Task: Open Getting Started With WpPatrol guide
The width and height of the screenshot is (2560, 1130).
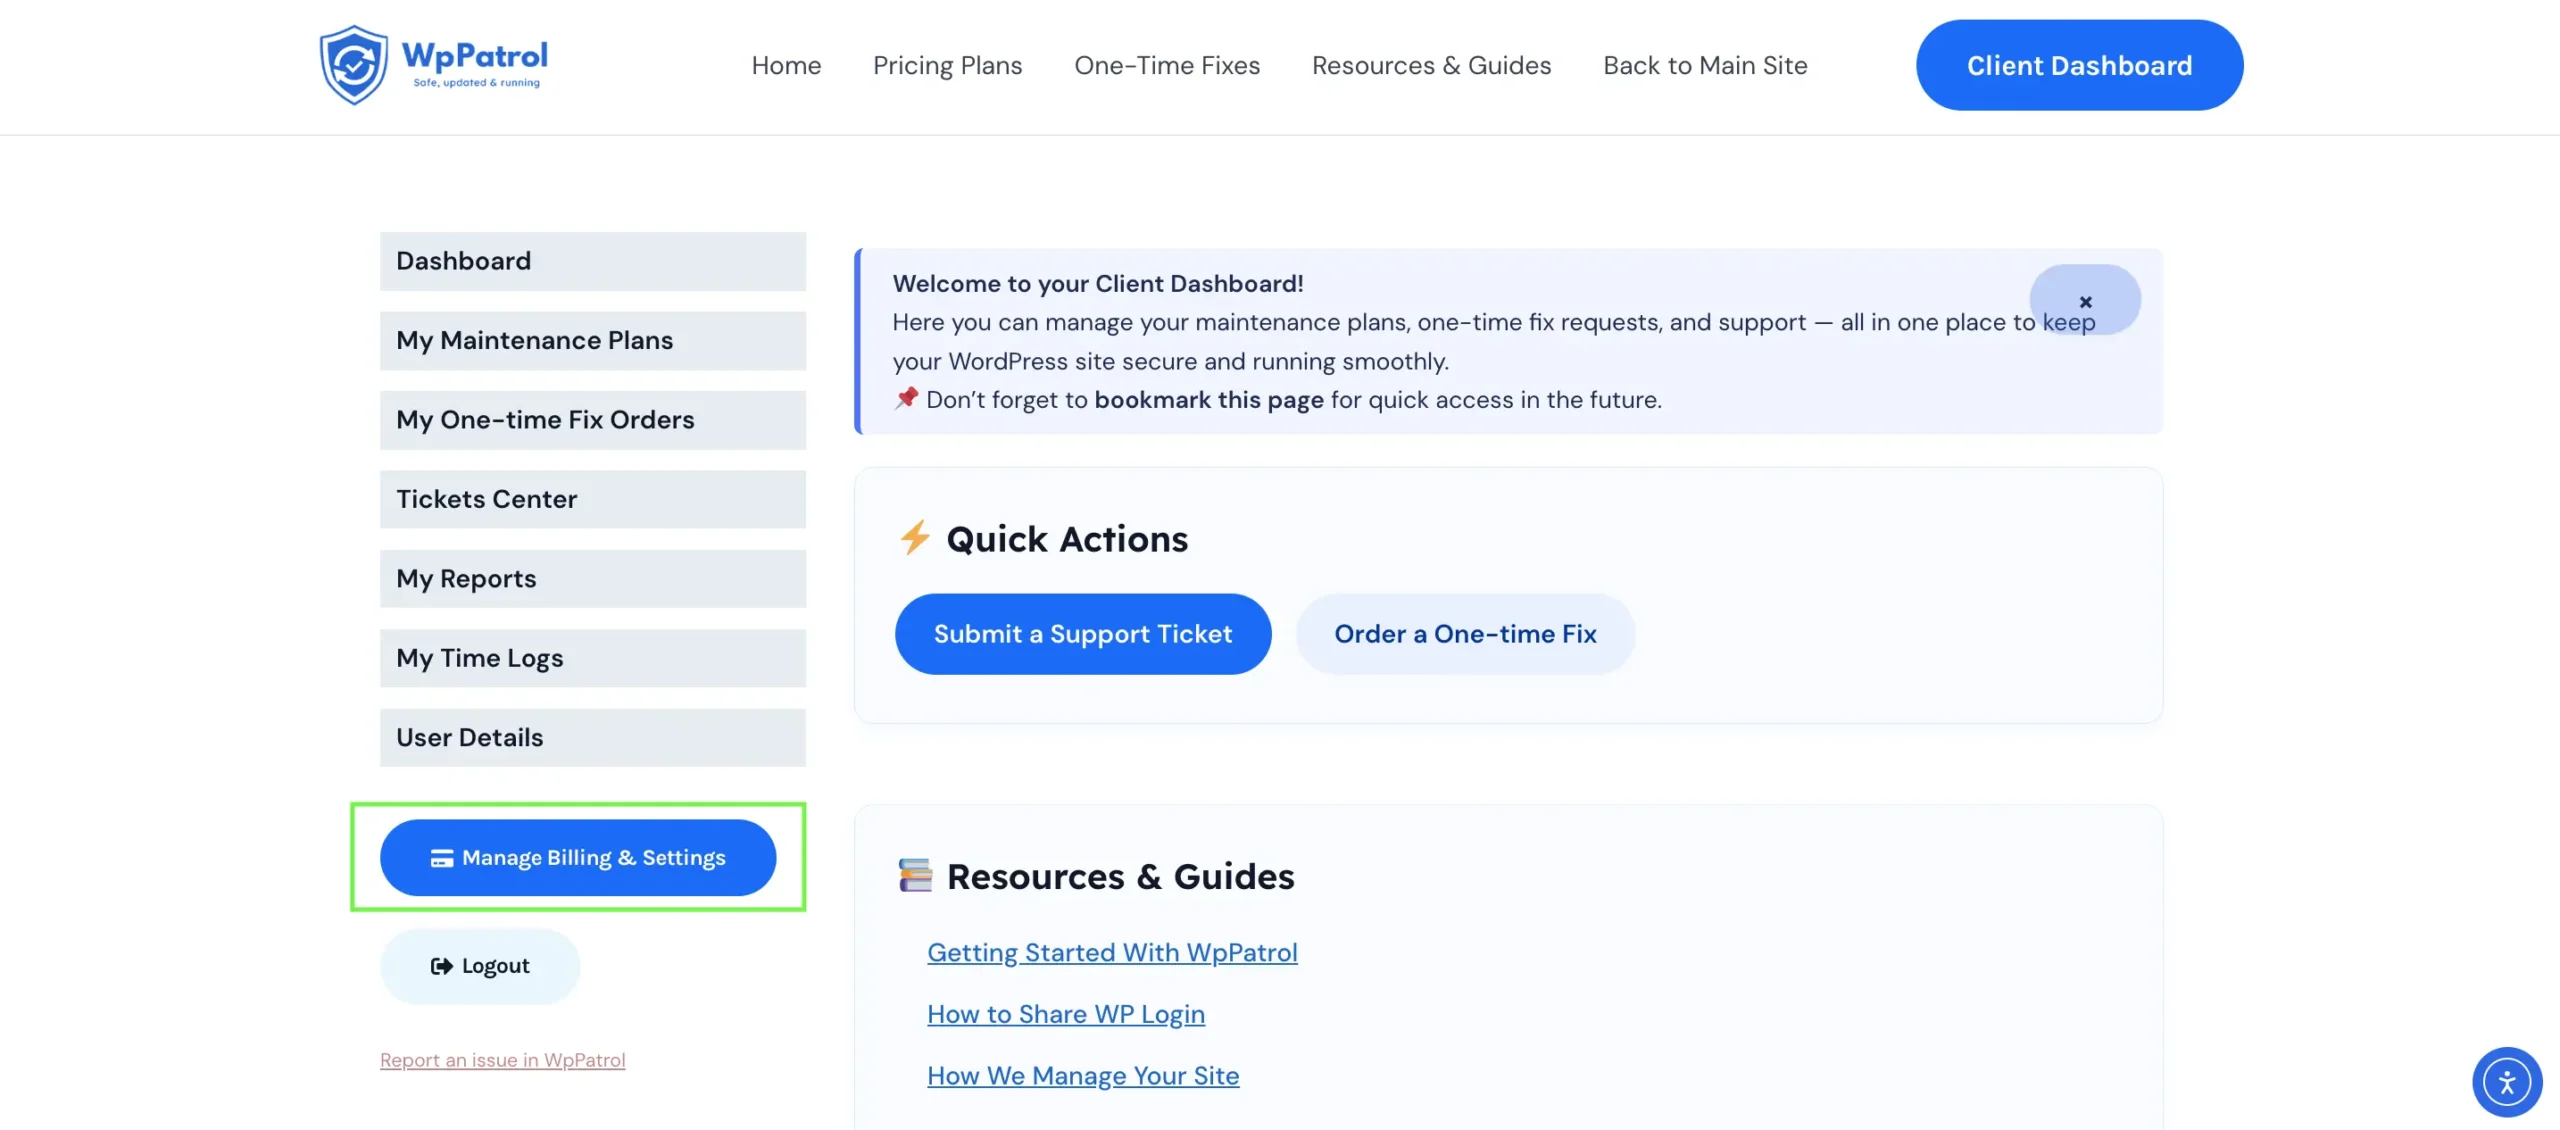Action: click(1112, 953)
